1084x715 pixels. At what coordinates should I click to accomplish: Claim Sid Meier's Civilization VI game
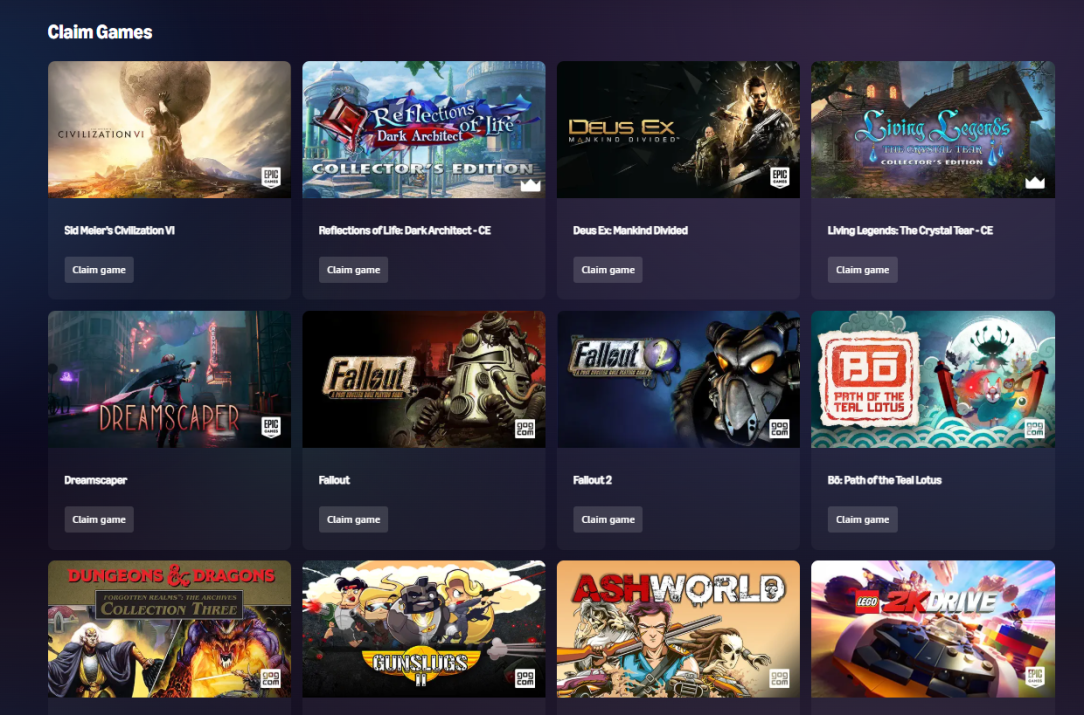(x=99, y=270)
